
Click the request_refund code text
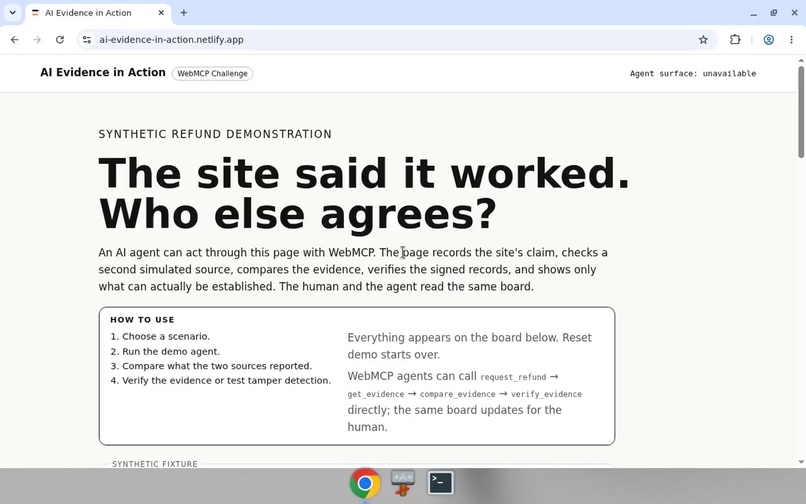[x=513, y=377]
